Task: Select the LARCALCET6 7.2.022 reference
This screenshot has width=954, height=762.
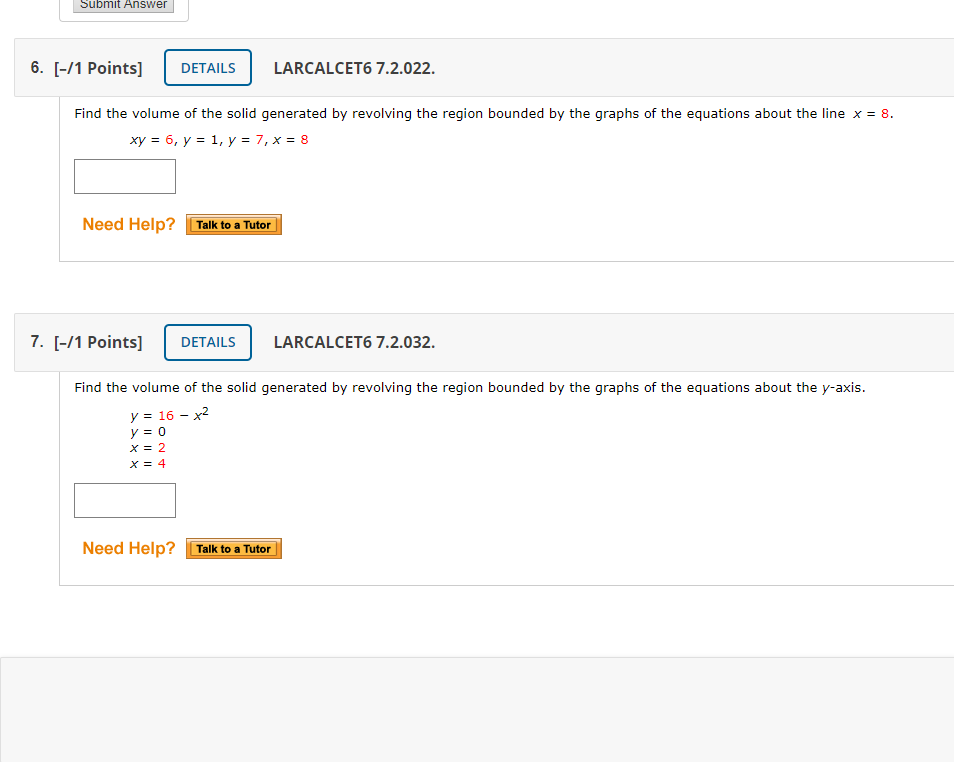Action: tap(353, 67)
